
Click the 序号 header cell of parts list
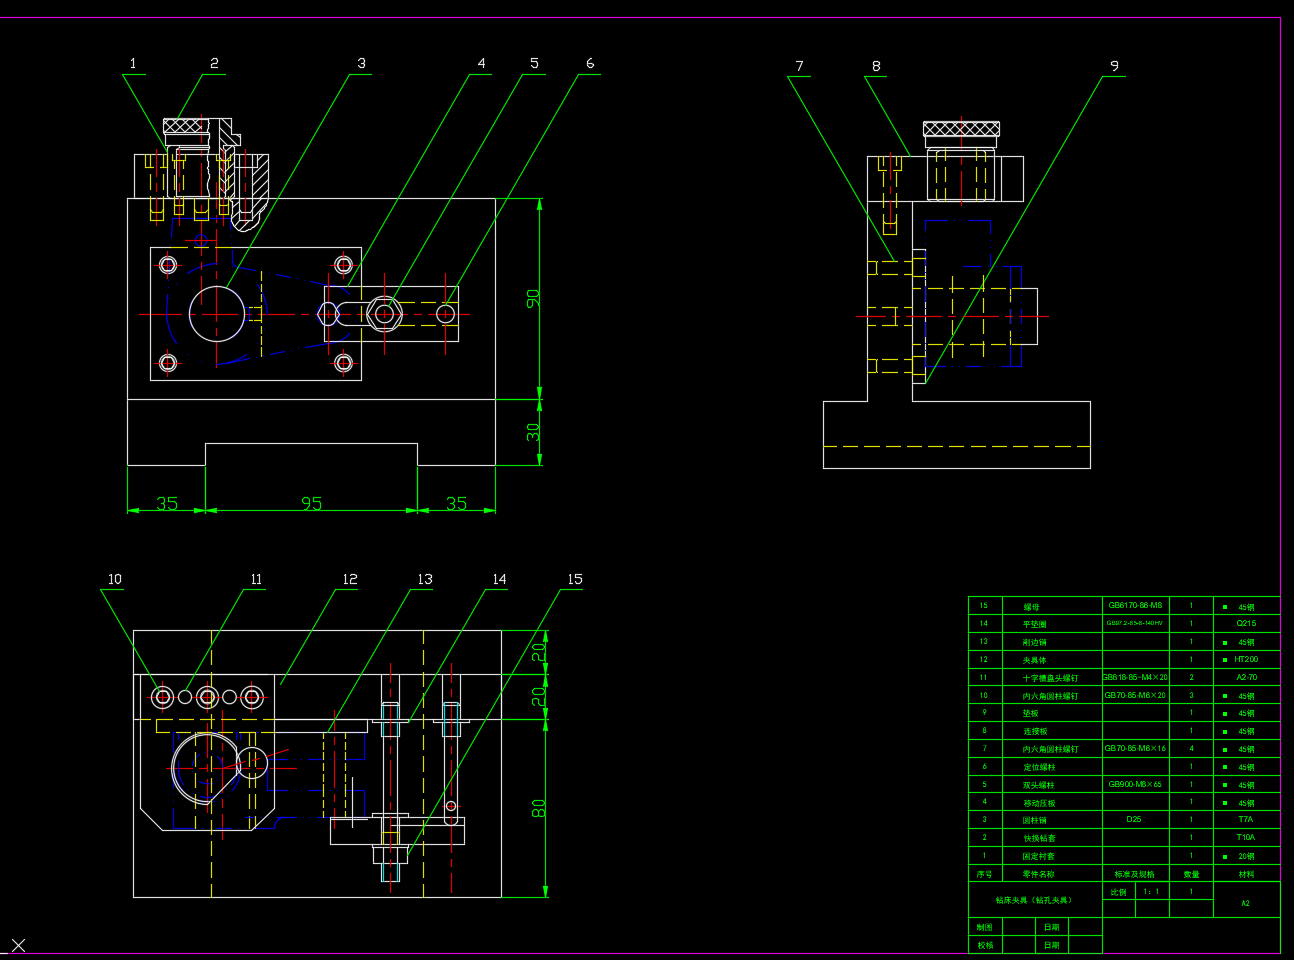[x=985, y=874]
